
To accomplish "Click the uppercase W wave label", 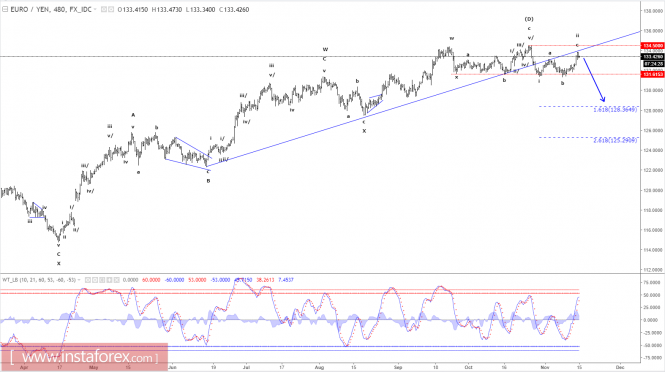I will [325, 50].
